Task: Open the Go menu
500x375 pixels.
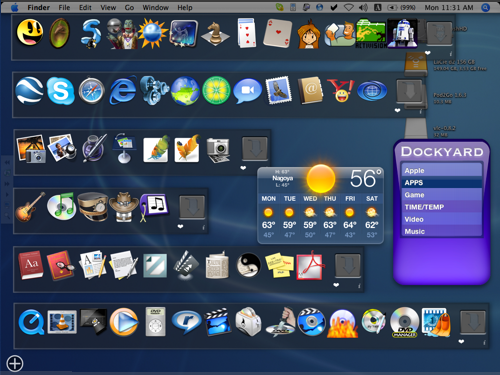Action: click(129, 7)
